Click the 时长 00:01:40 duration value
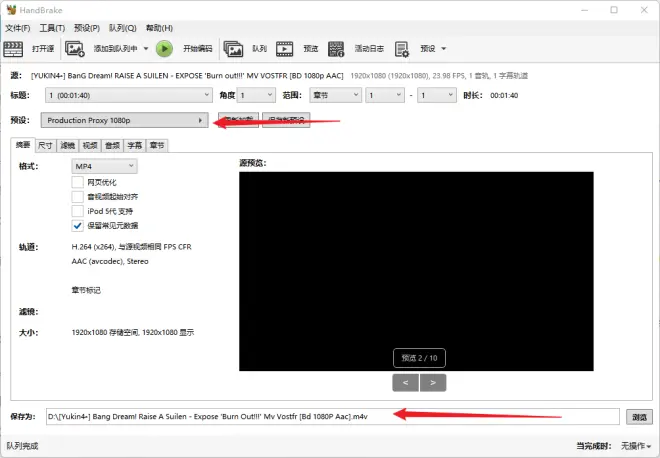The height and width of the screenshot is (458, 660). (x=504, y=96)
